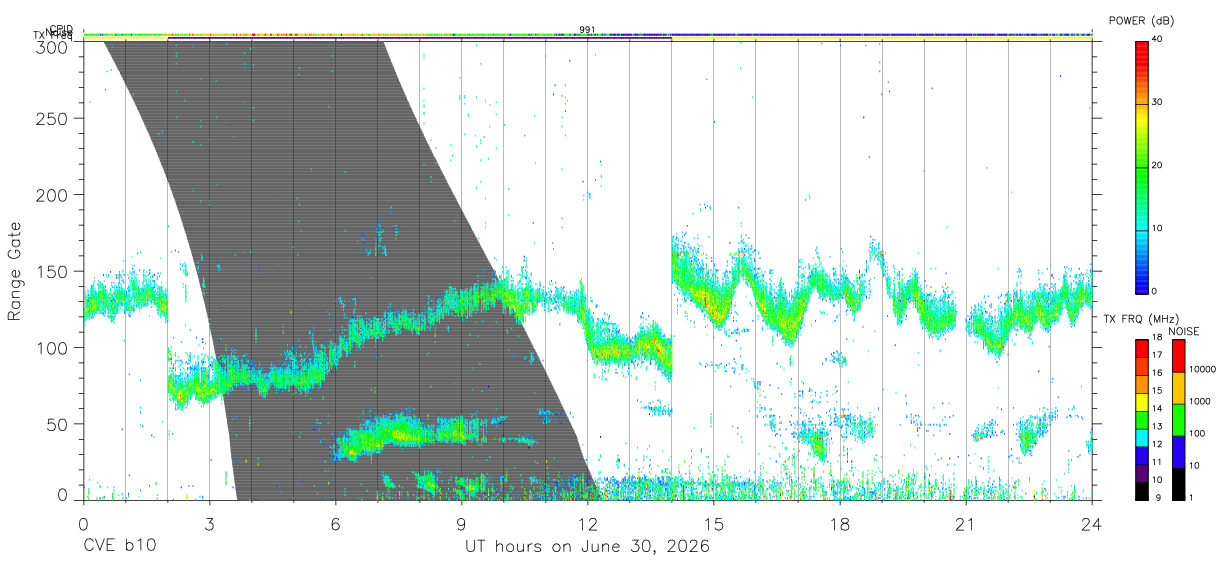
Task: Click the '200' range gate tick label
Action: pos(51,194)
